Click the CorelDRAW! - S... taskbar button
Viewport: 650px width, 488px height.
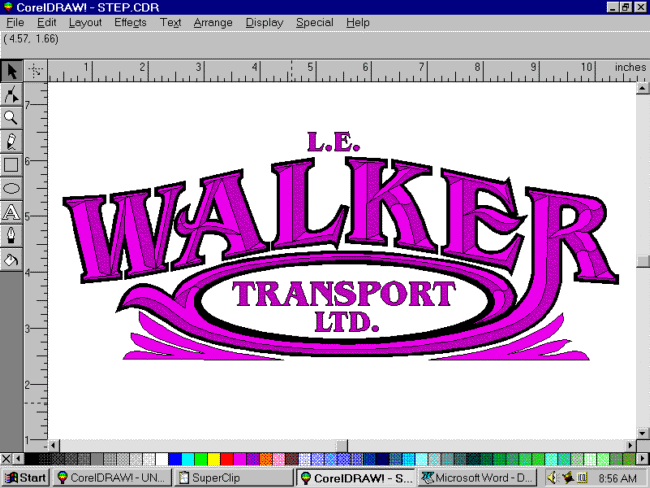356,478
